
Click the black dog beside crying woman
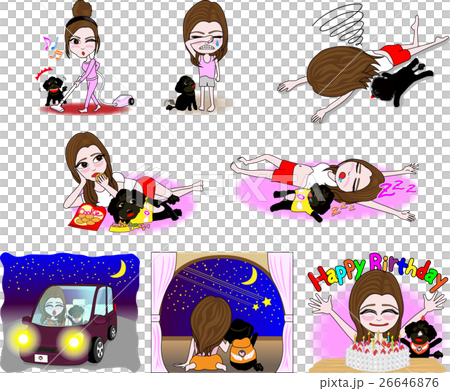(184, 94)
